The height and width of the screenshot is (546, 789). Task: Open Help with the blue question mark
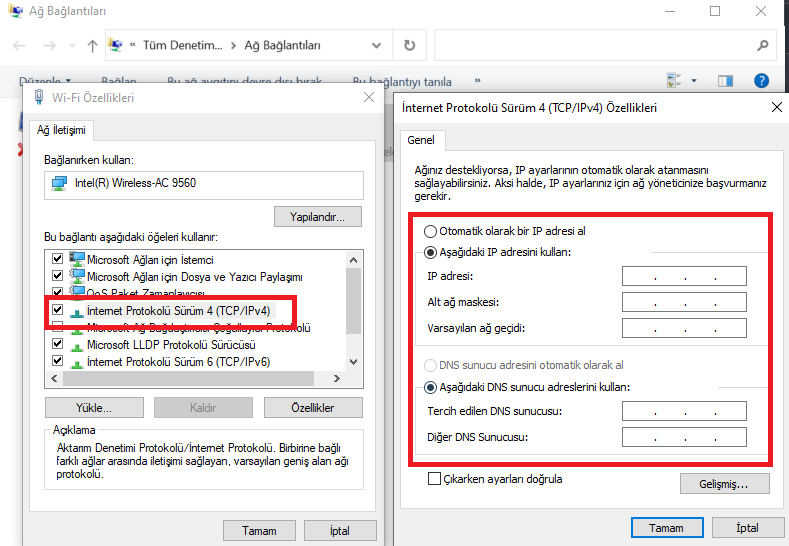pos(761,81)
